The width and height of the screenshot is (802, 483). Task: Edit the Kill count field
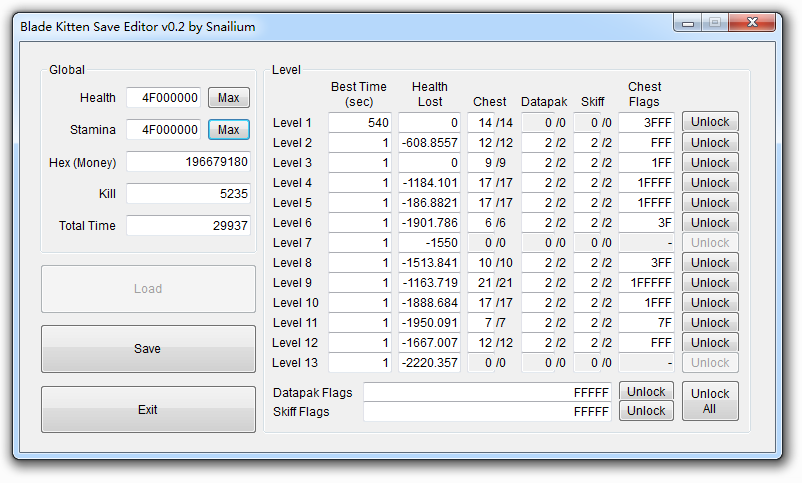188,193
